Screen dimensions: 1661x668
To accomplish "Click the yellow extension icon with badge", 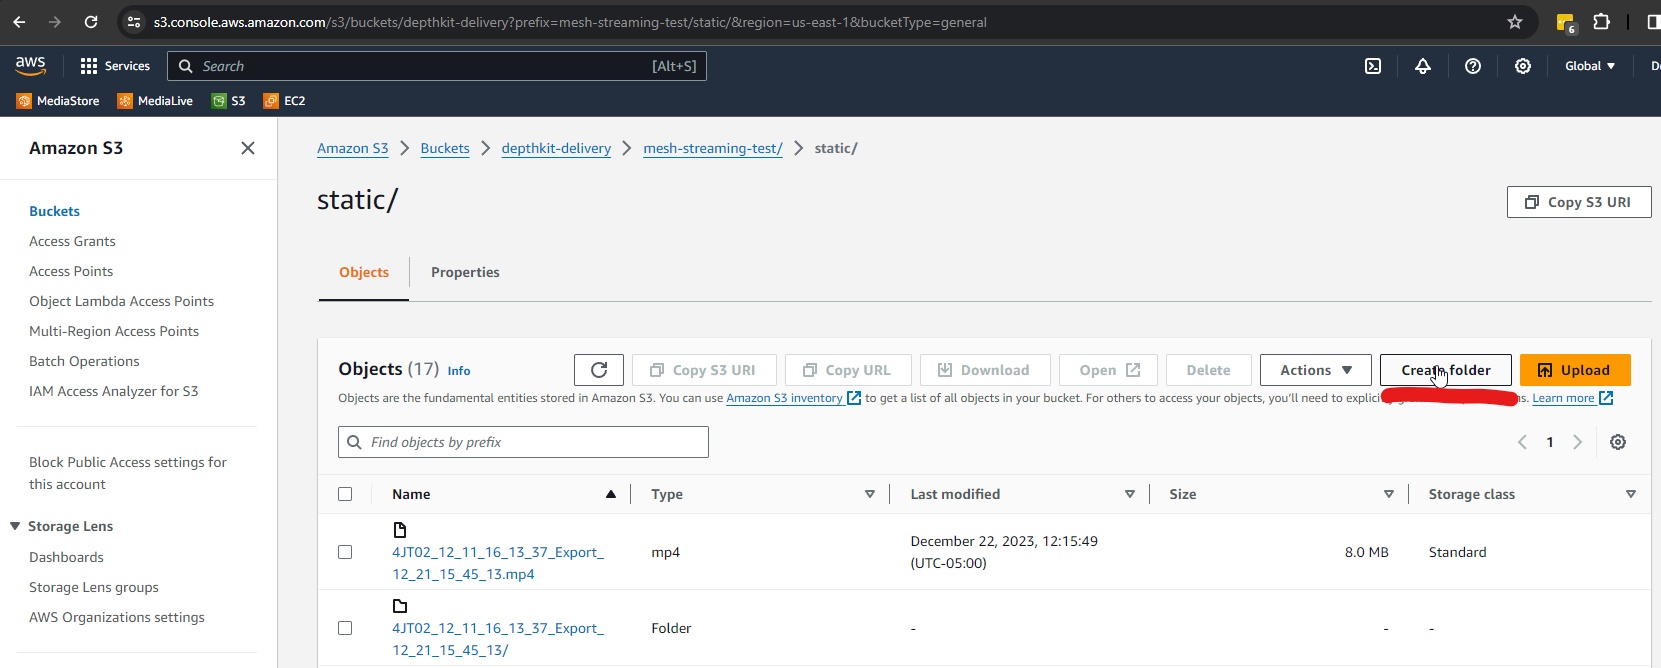I will pos(1566,23).
